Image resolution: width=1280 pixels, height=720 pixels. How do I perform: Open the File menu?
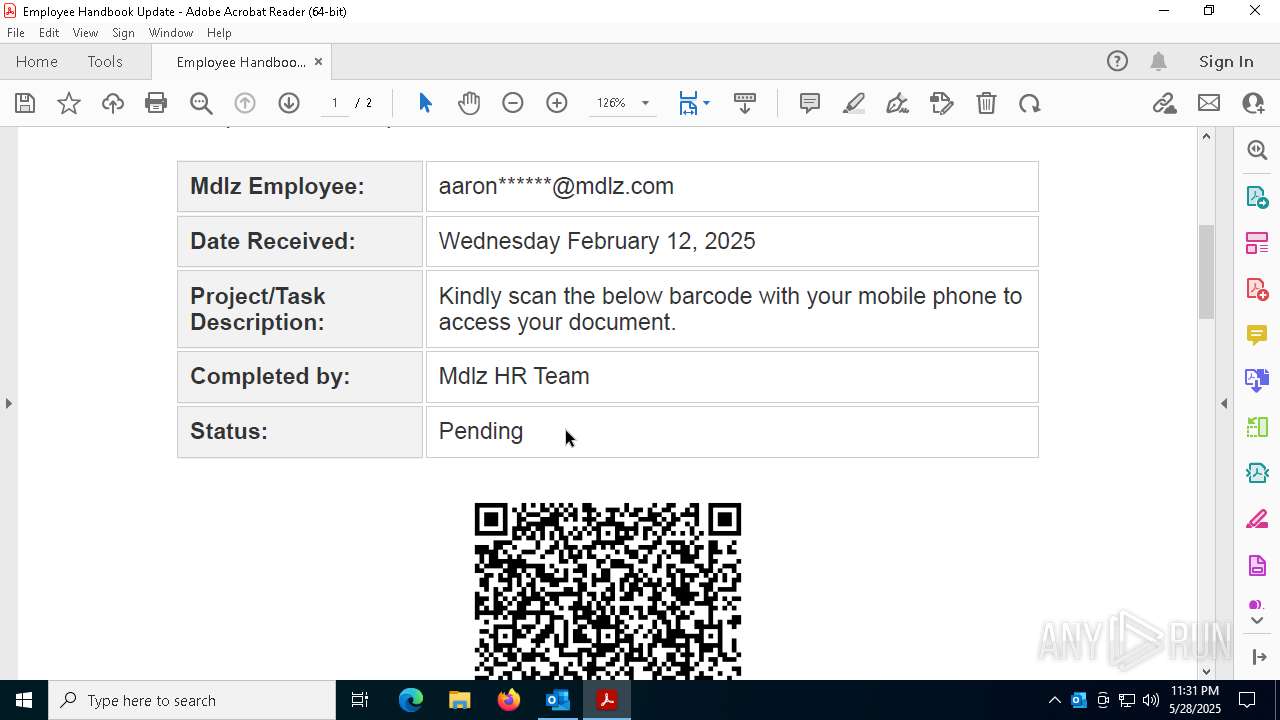coord(16,33)
